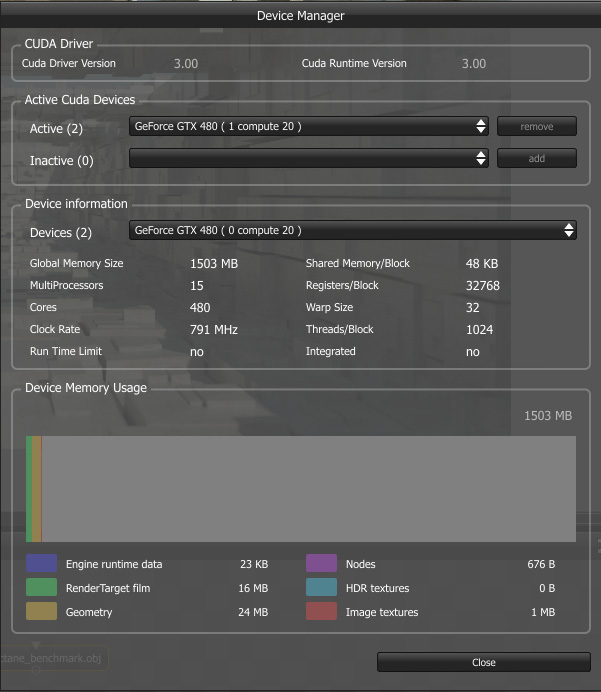This screenshot has height=692, width=601.
Task: Click the Image textures 1 MB value
Action: point(543,612)
